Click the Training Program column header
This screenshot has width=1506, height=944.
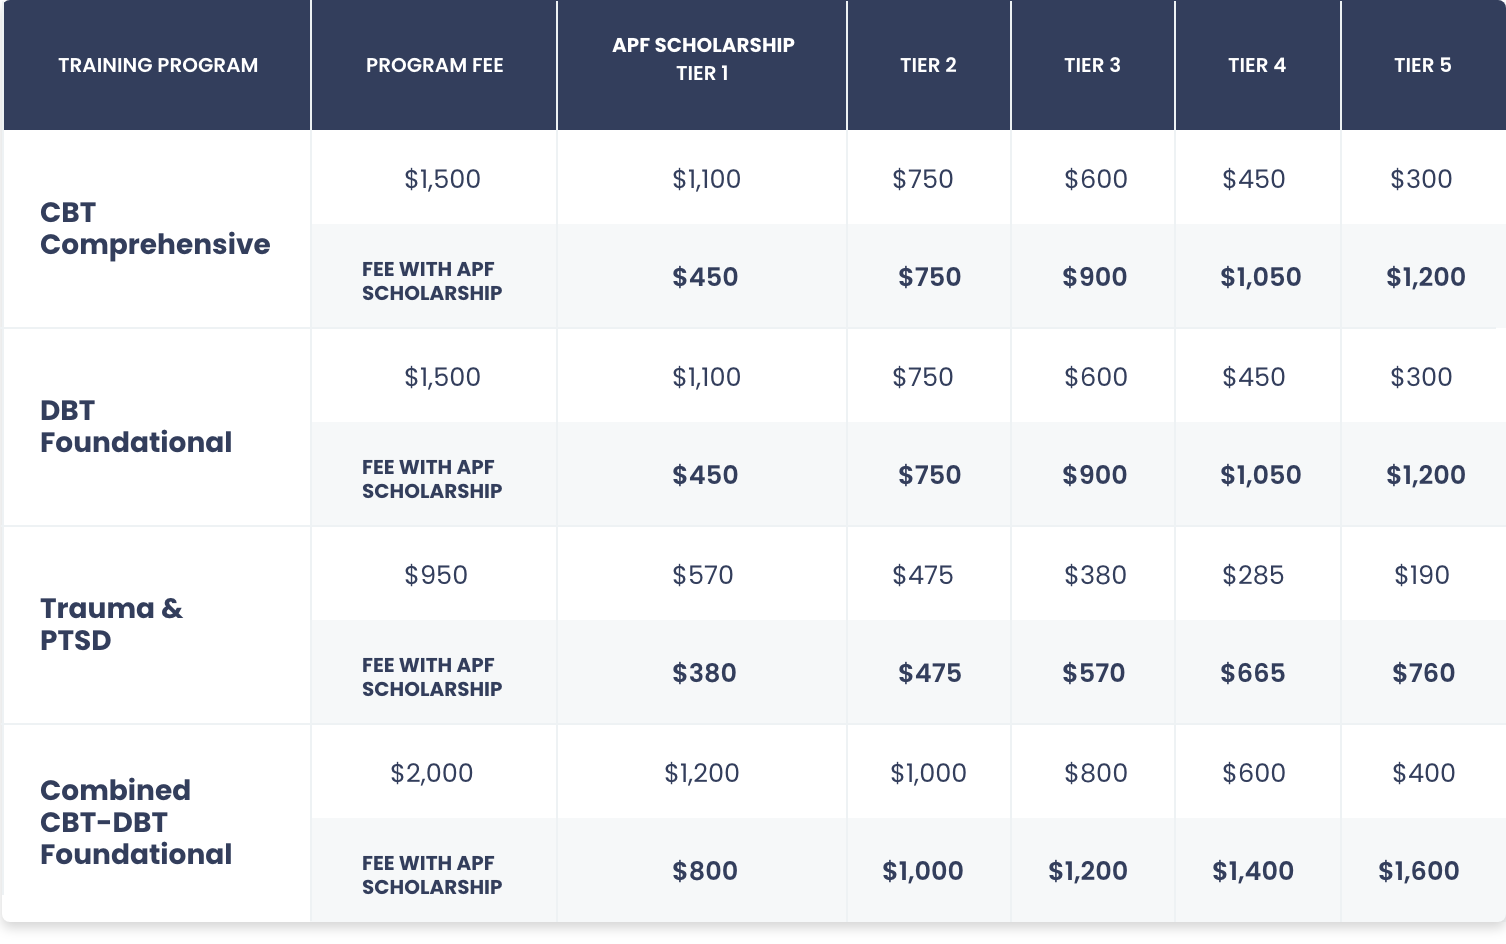pyautogui.click(x=158, y=65)
